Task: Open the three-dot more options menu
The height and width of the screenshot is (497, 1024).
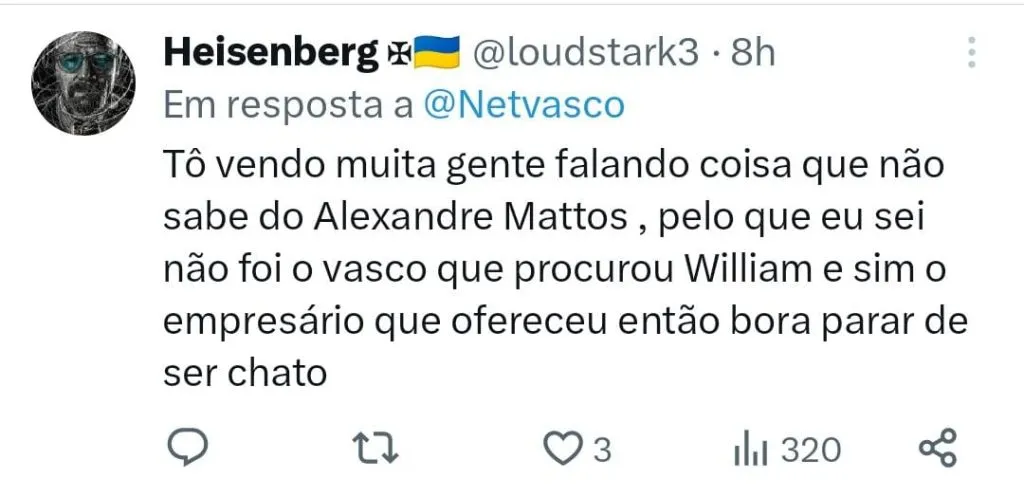Action: (972, 52)
